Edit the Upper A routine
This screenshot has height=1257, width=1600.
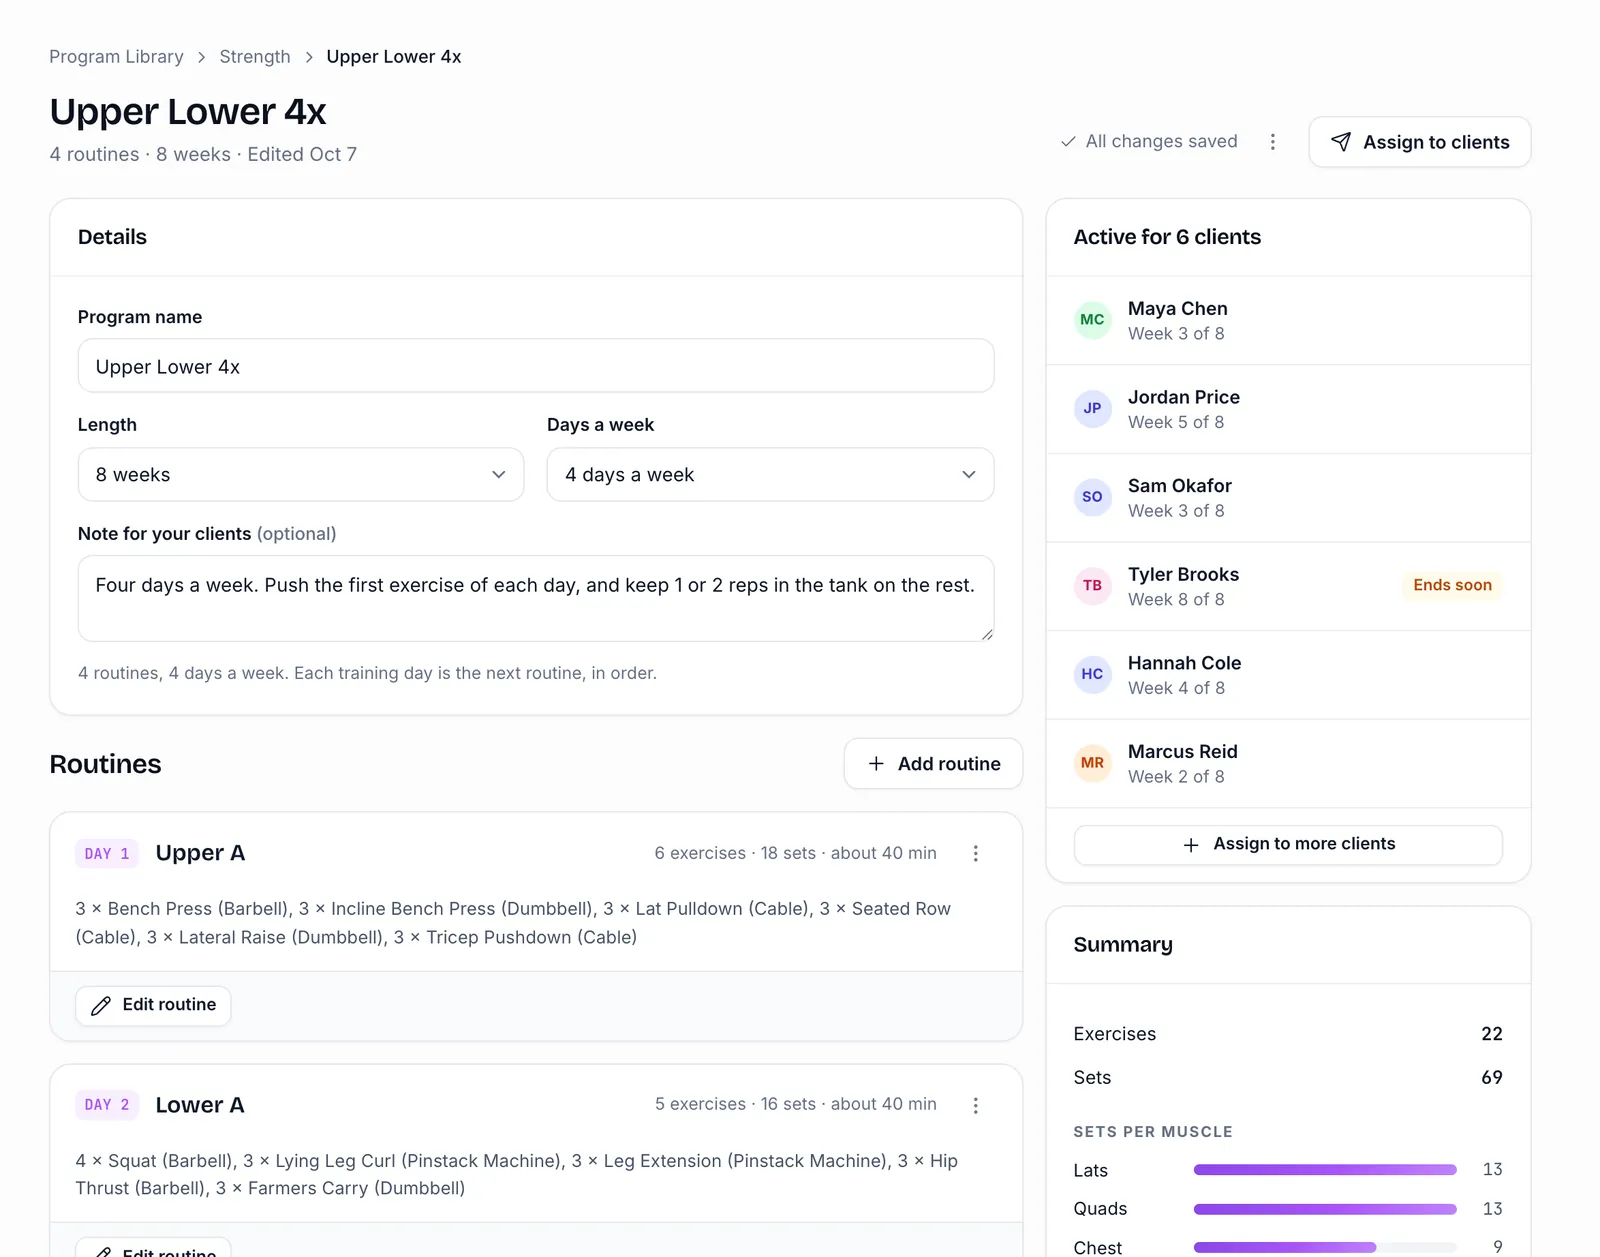pos(153,1005)
